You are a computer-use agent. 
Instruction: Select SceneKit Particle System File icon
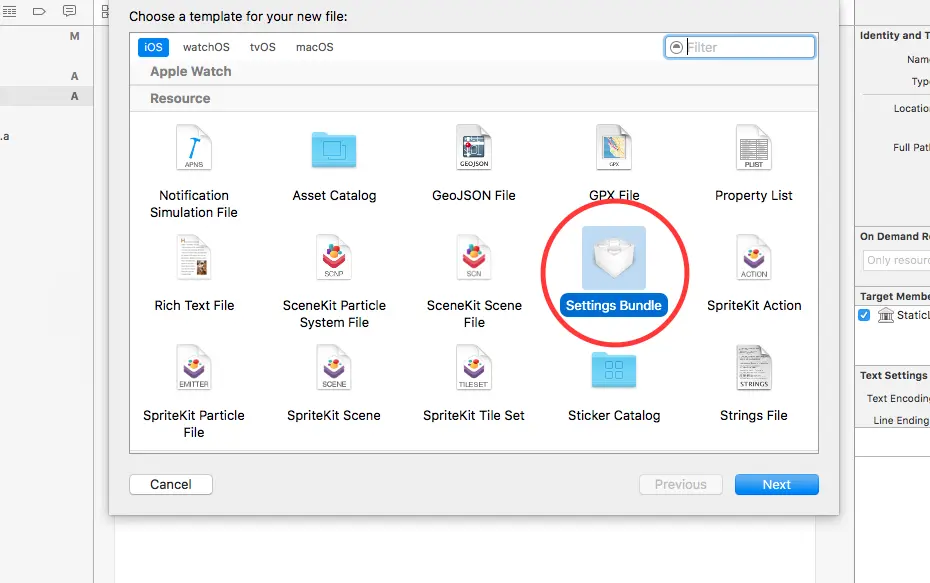[334, 257]
